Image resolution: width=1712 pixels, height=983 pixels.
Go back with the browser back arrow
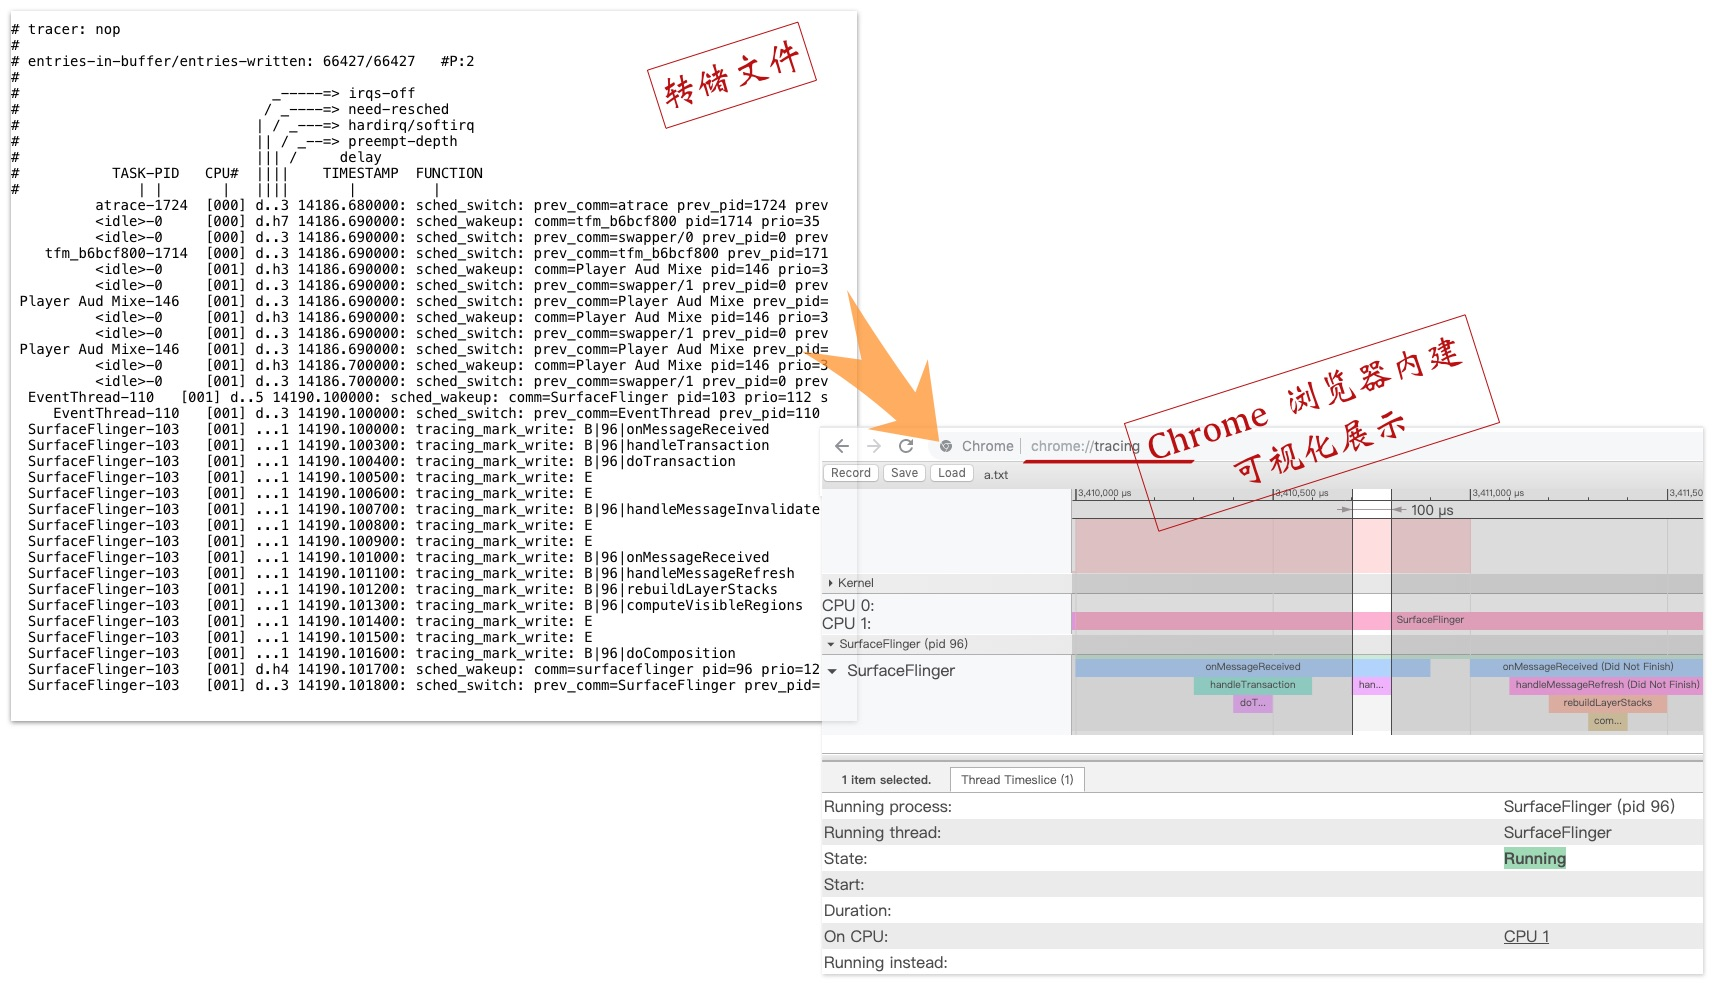click(842, 446)
